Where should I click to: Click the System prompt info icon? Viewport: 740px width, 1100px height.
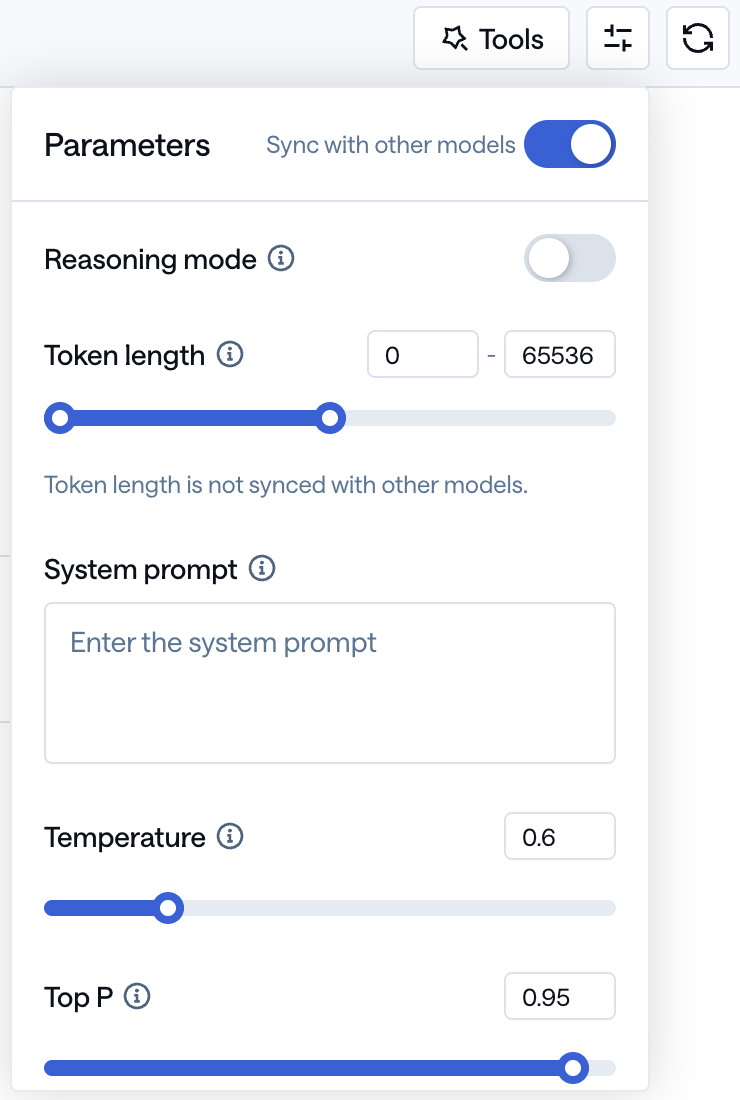(x=262, y=569)
